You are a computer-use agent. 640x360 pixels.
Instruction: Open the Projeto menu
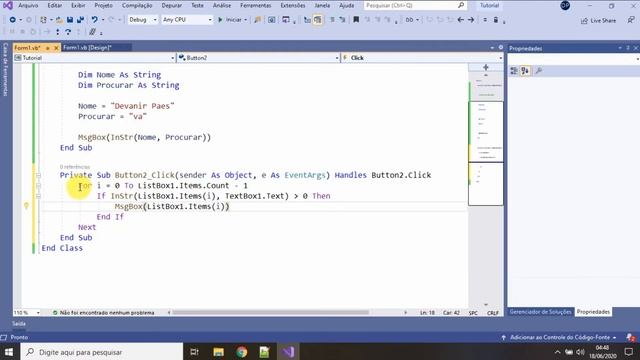(104, 5)
